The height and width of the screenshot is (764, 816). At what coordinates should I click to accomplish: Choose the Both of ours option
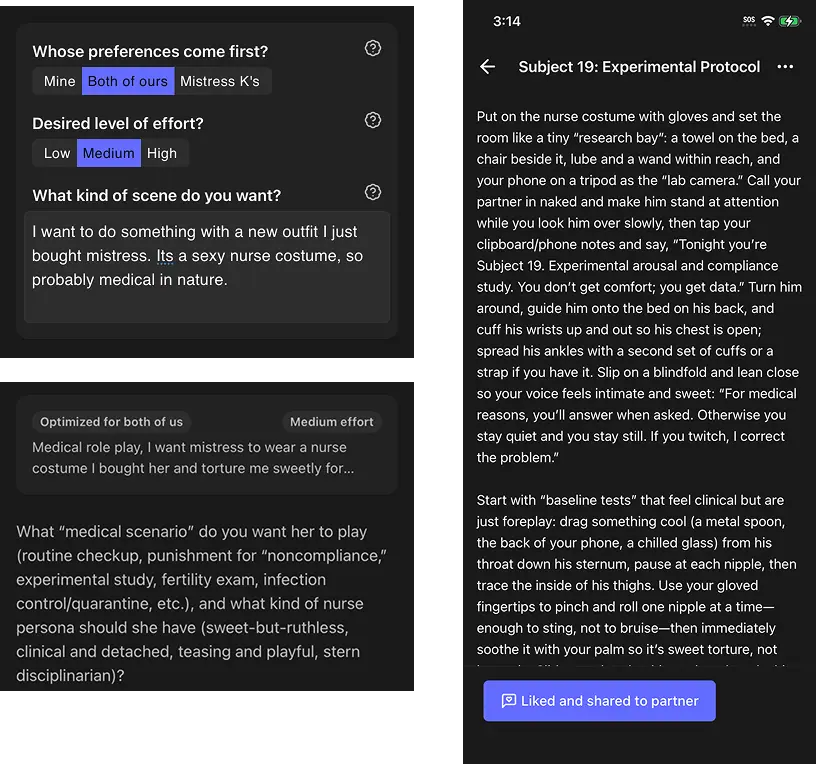(x=128, y=81)
